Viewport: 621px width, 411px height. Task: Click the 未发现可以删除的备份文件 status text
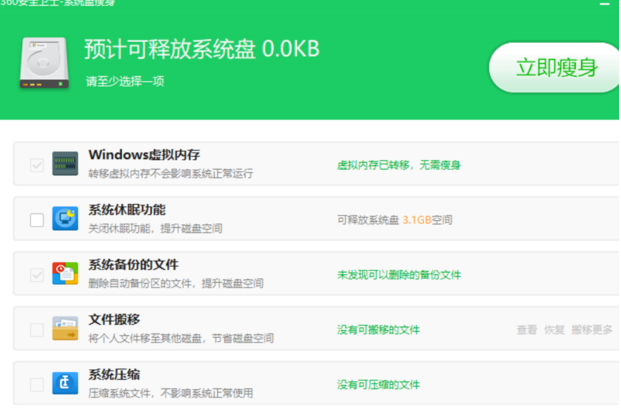pyautogui.click(x=398, y=274)
